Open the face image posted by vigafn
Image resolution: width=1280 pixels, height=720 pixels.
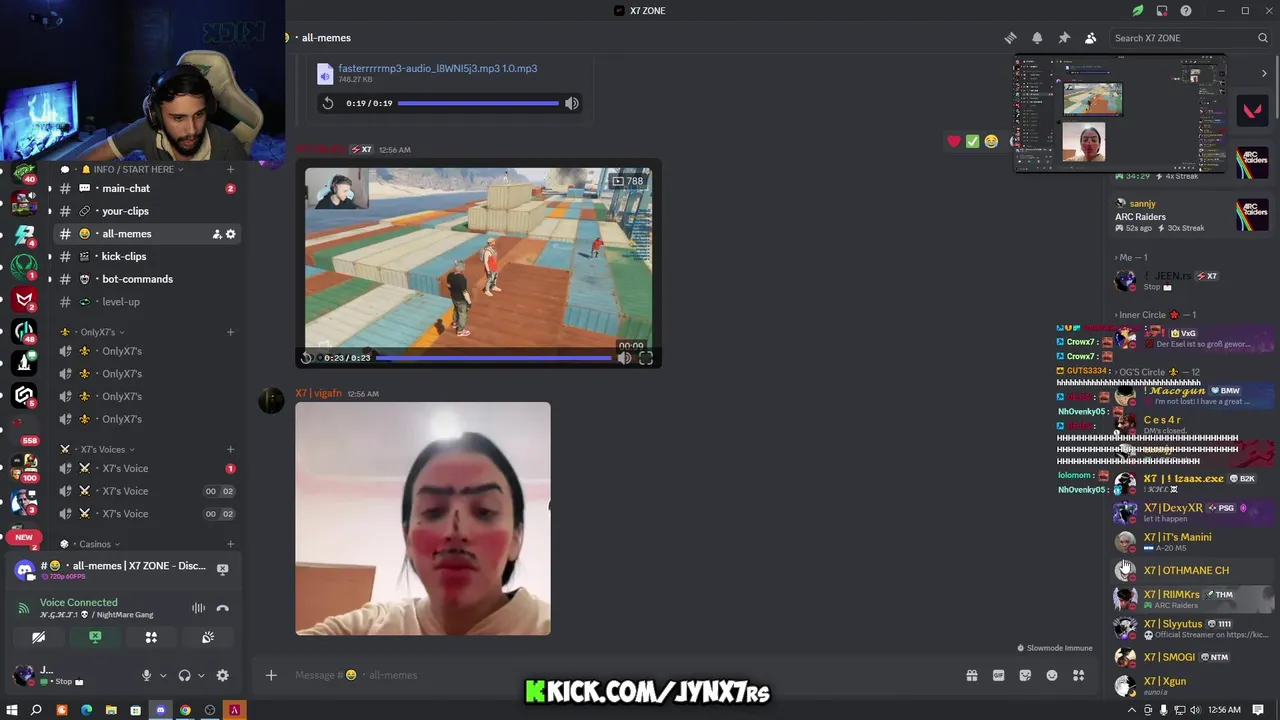[x=423, y=519]
